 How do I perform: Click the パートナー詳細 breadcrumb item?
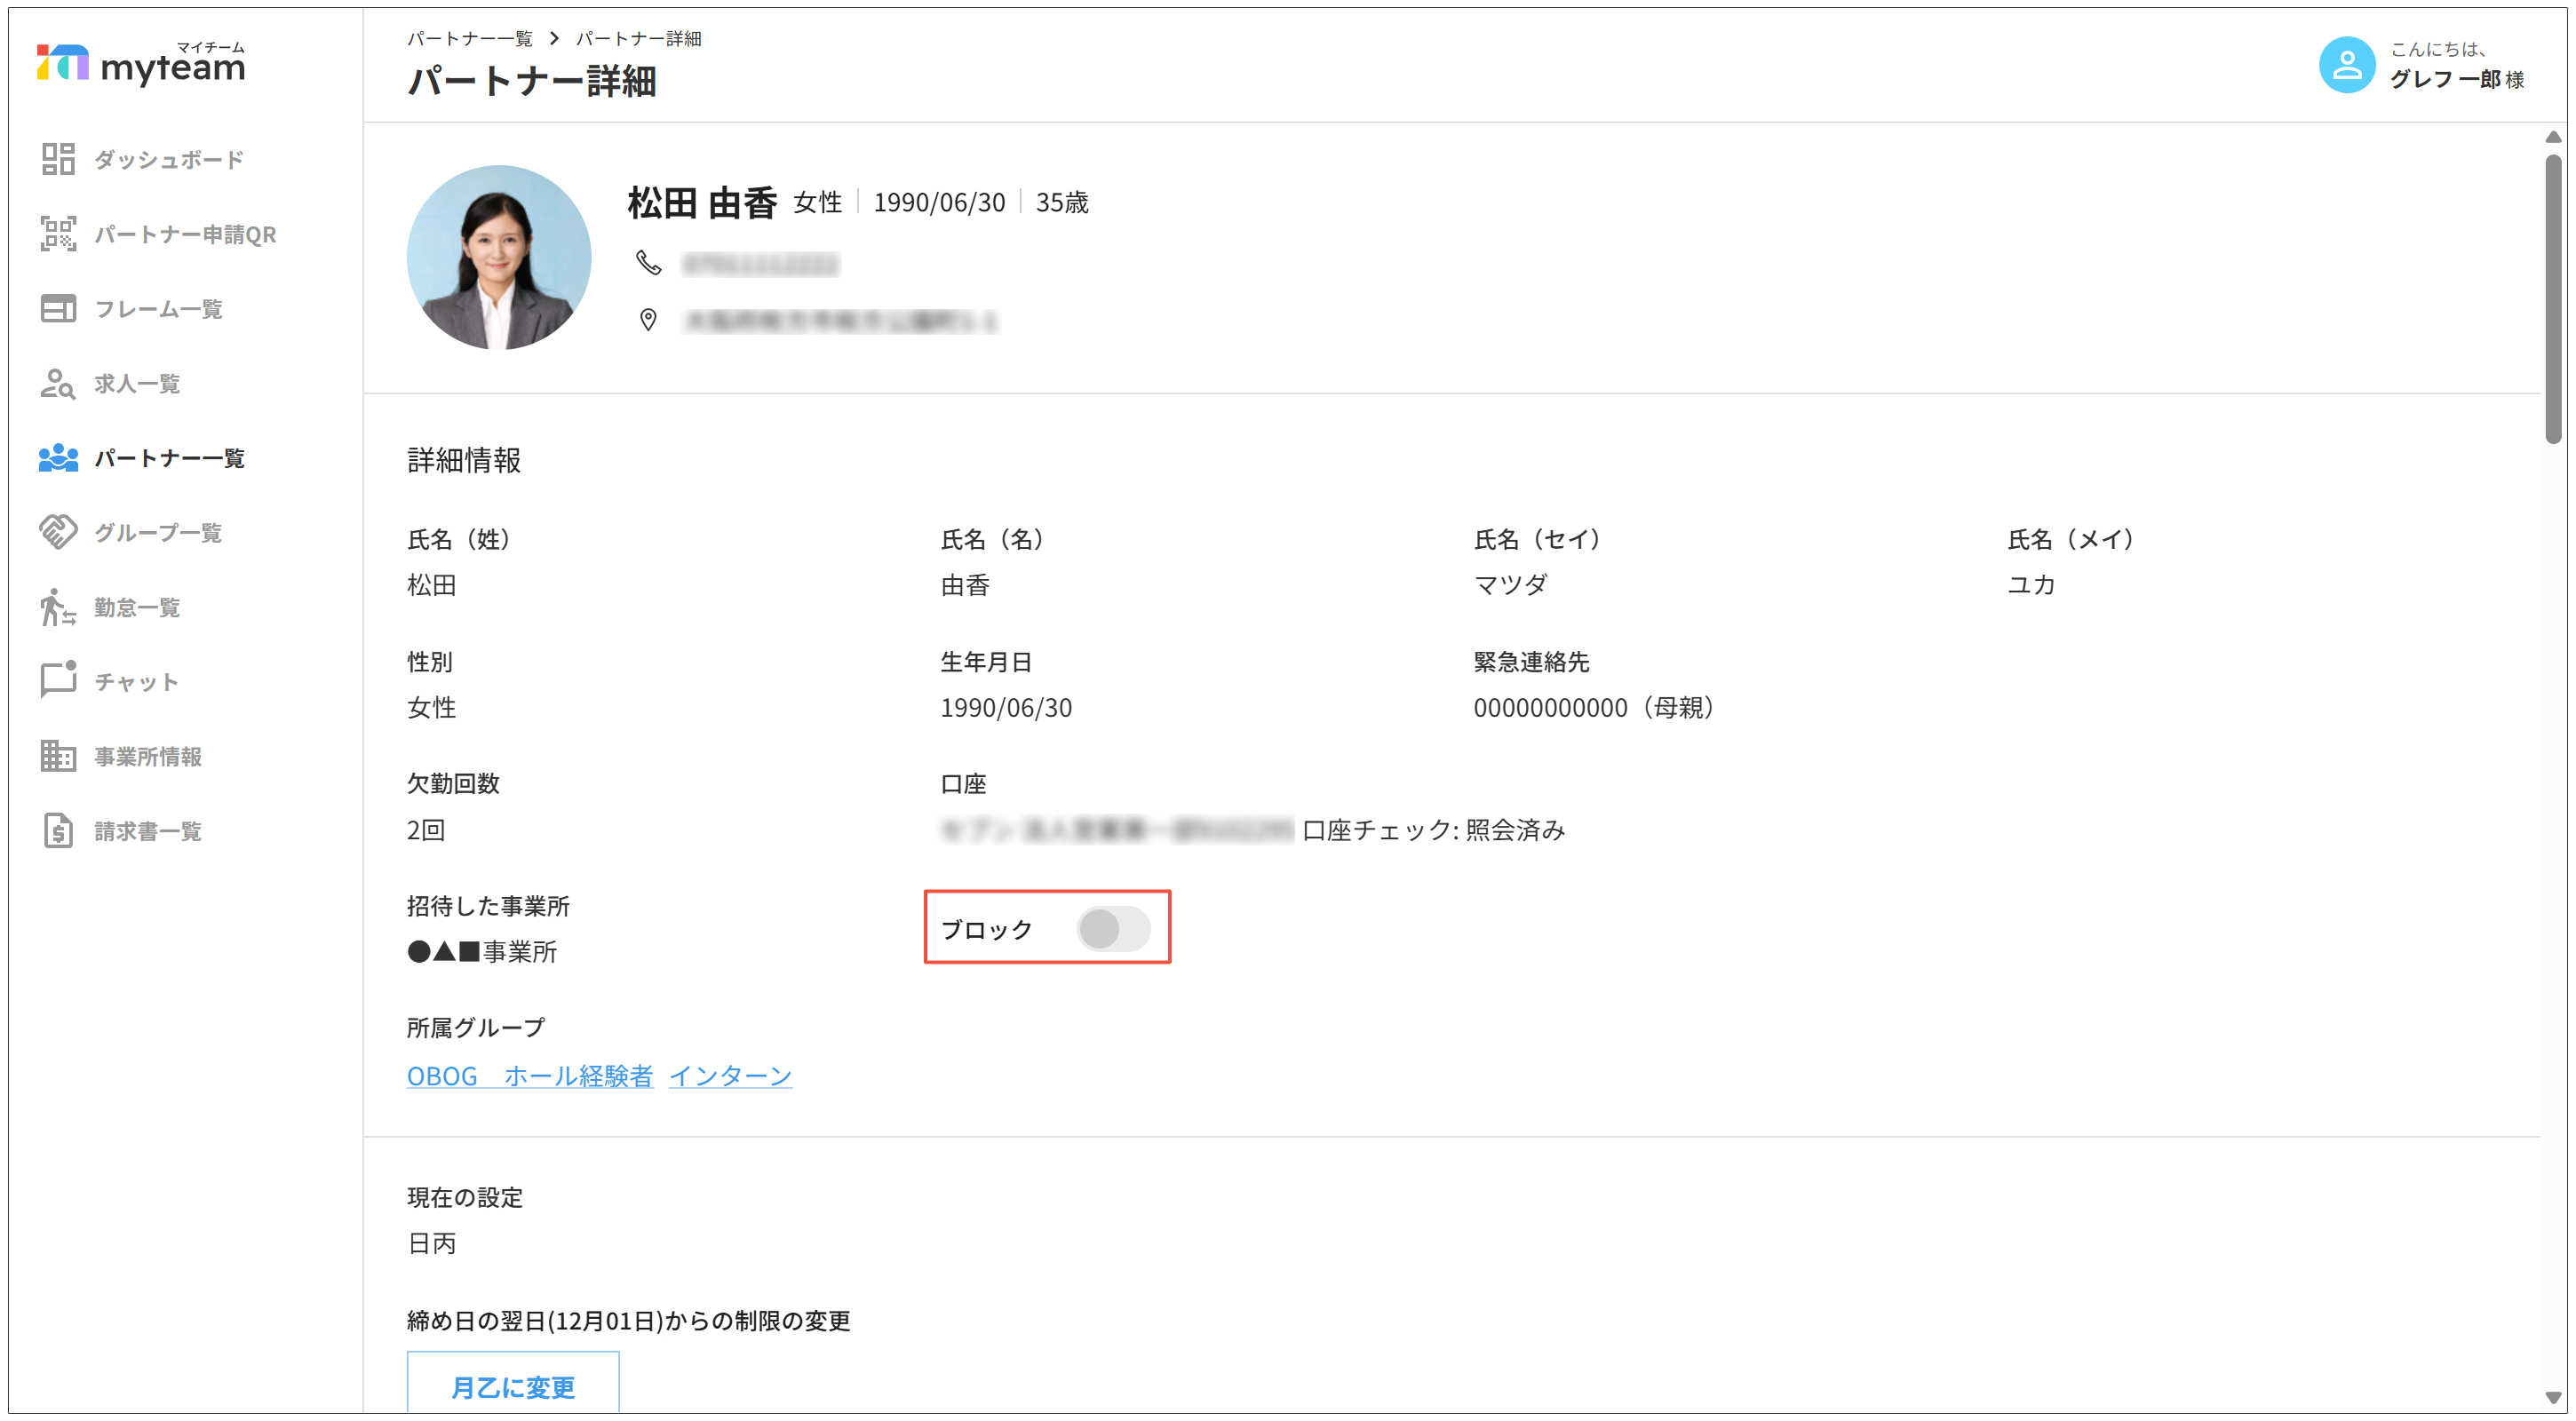coord(638,38)
